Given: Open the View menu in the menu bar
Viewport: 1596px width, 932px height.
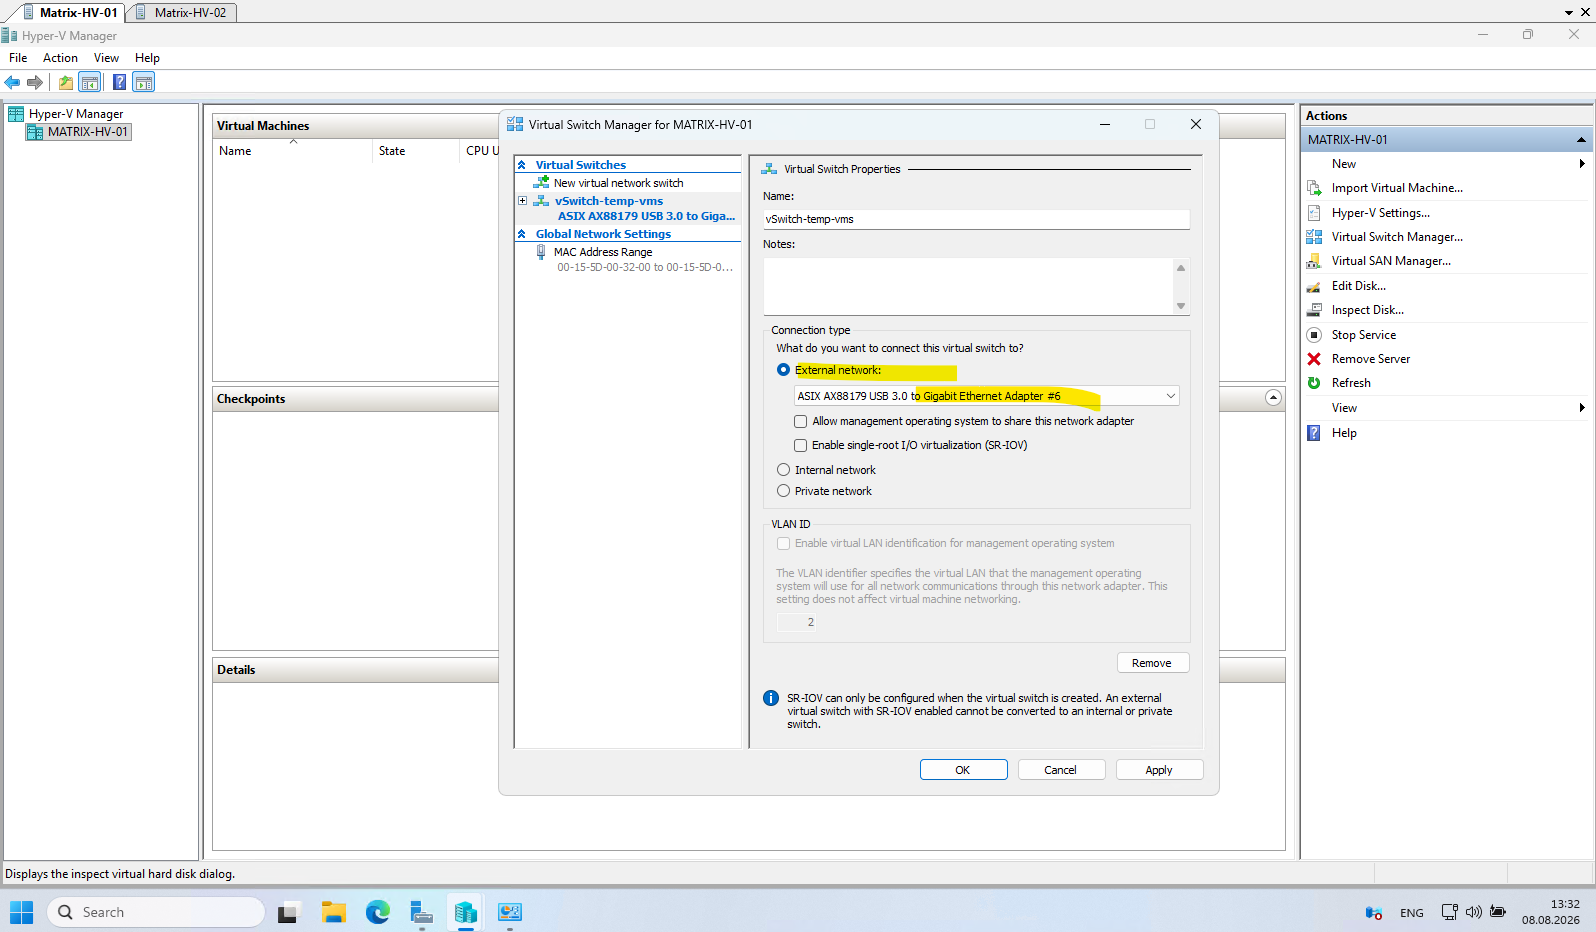Looking at the screenshot, I should coord(106,58).
